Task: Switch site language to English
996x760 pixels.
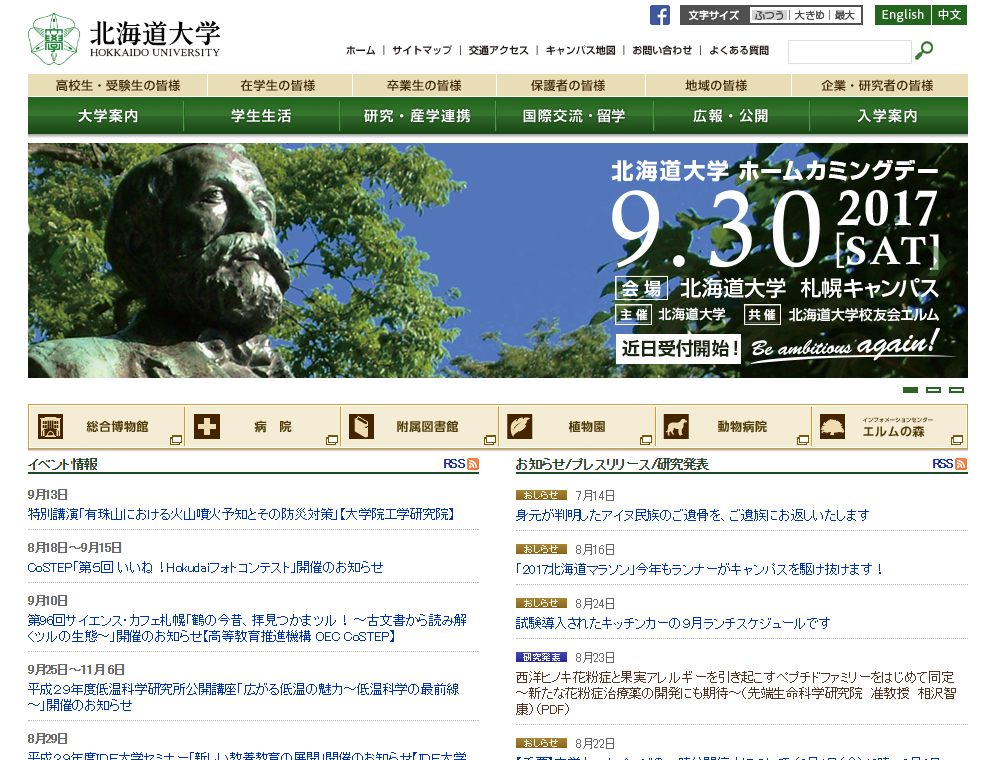Action: pyautogui.click(x=903, y=15)
